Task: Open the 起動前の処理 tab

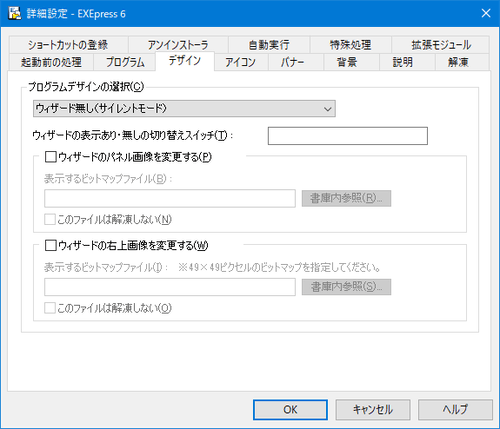Action: pyautogui.click(x=51, y=62)
